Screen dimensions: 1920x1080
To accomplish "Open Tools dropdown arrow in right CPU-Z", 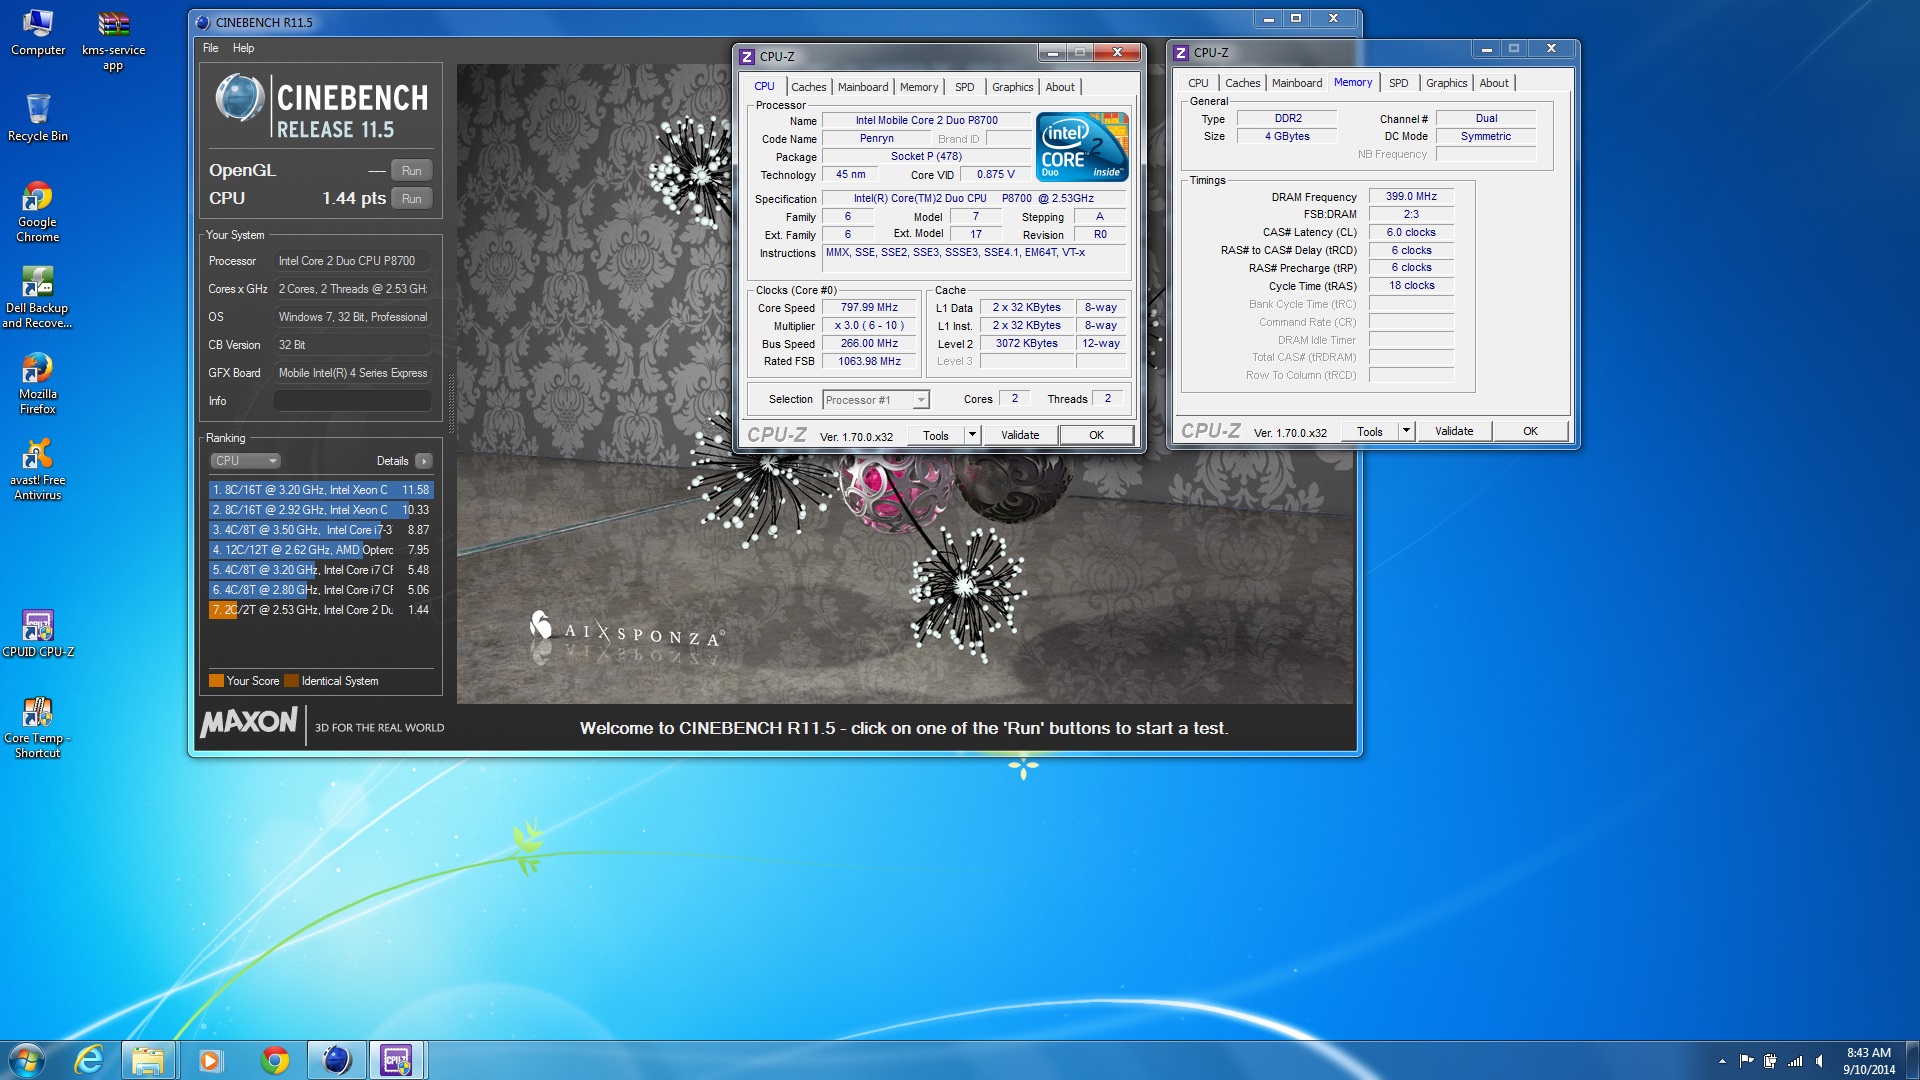I will tap(1406, 431).
